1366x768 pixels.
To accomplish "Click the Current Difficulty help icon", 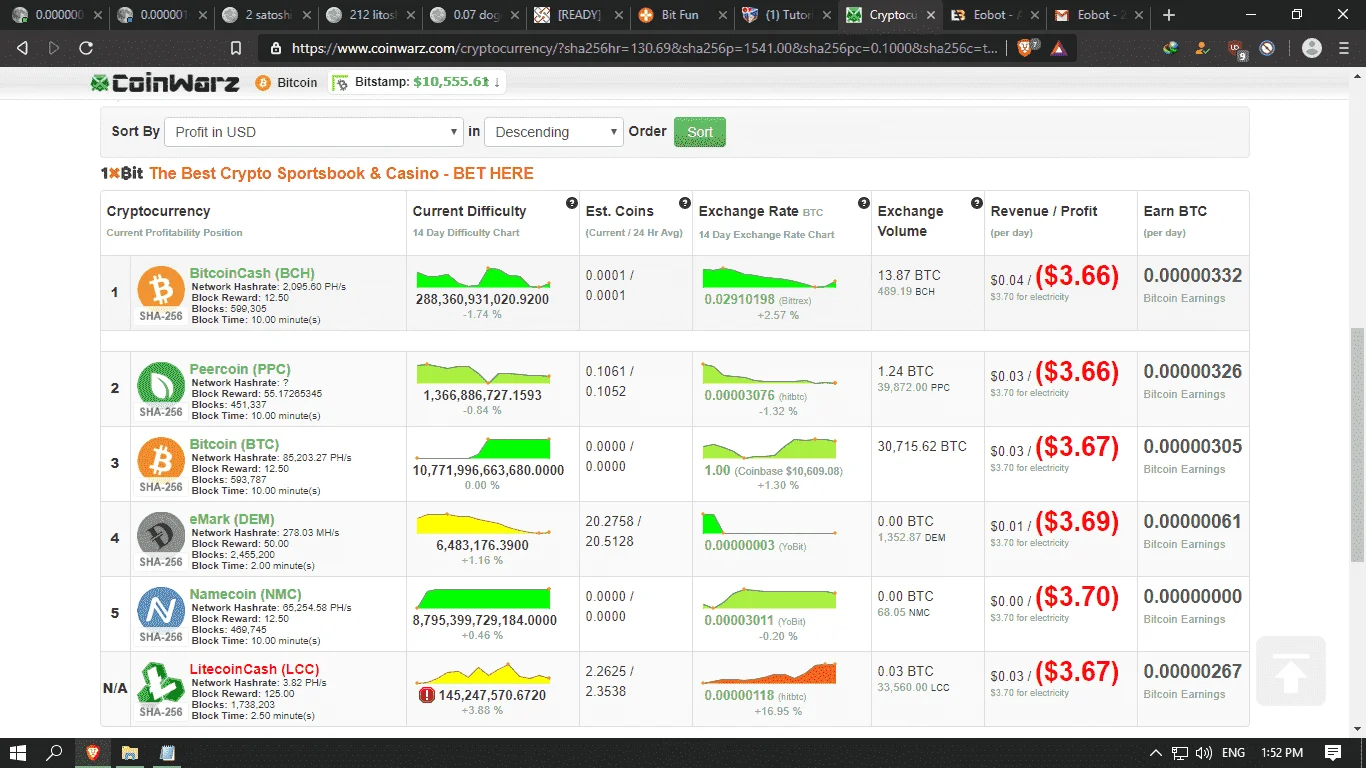I will 572,203.
